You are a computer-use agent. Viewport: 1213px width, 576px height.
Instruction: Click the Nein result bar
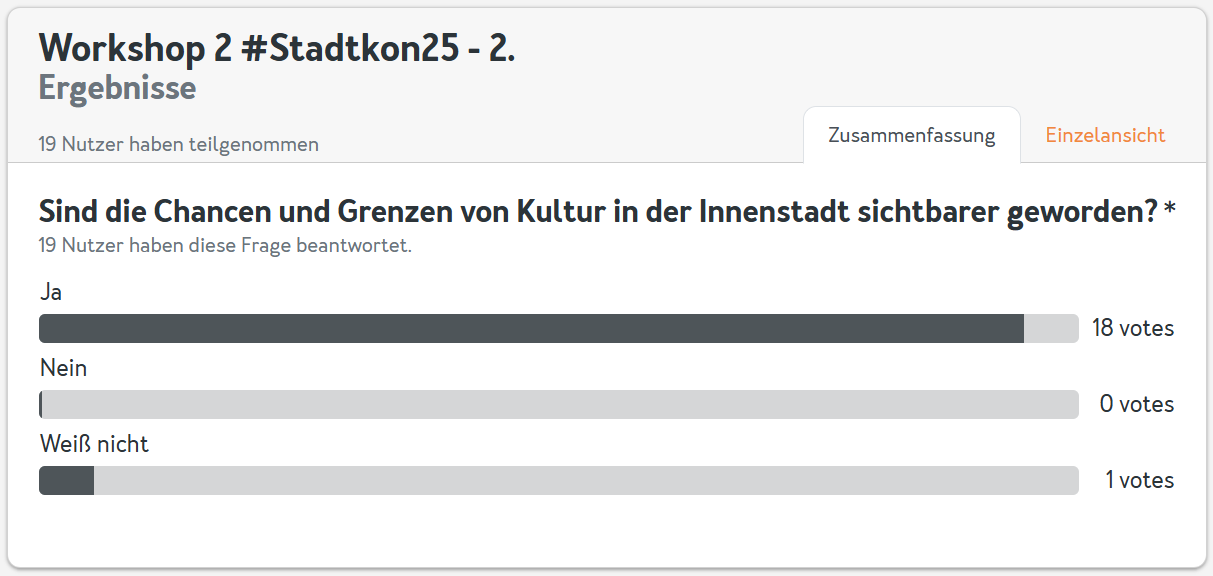(x=559, y=404)
